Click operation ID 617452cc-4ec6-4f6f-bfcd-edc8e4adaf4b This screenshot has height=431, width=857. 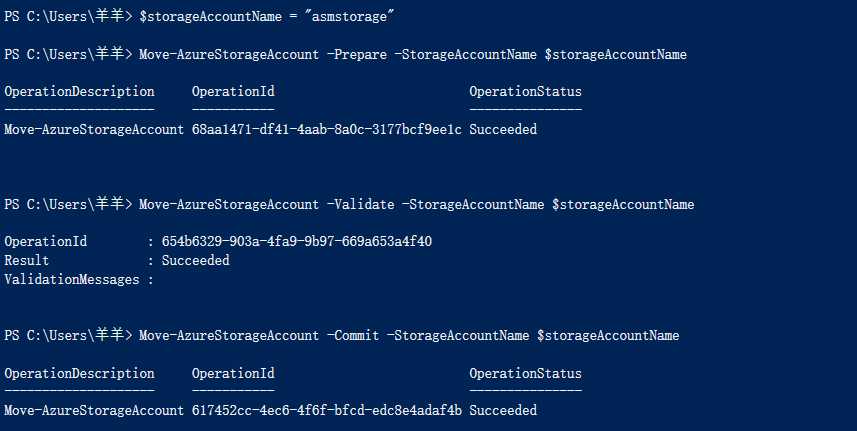pyautogui.click(x=326, y=410)
